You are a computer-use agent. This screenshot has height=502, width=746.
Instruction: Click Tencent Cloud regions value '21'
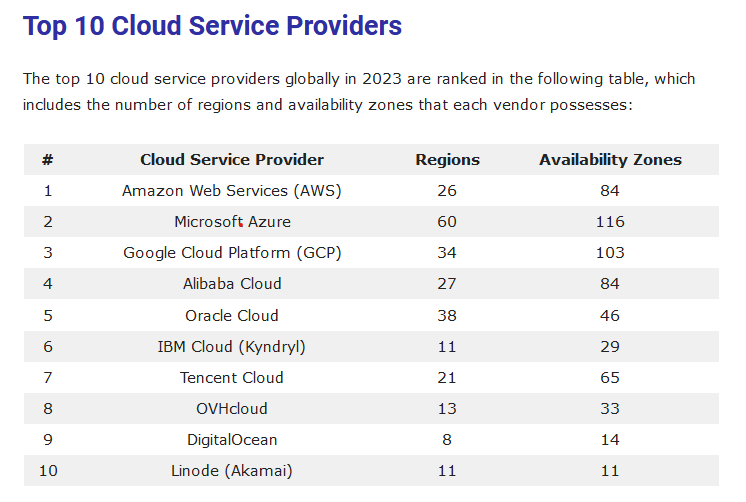pos(447,377)
